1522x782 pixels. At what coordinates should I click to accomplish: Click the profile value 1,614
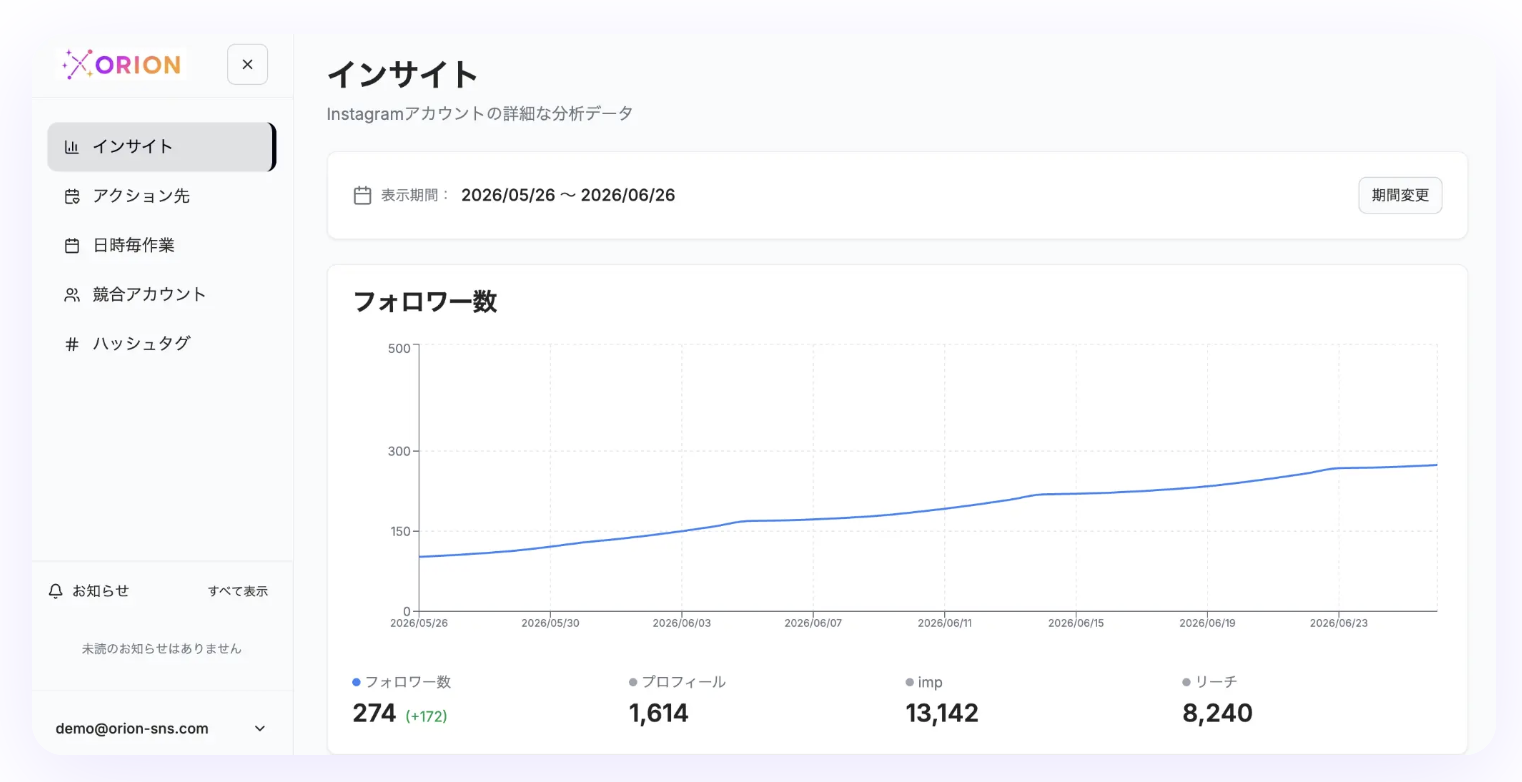coord(659,713)
